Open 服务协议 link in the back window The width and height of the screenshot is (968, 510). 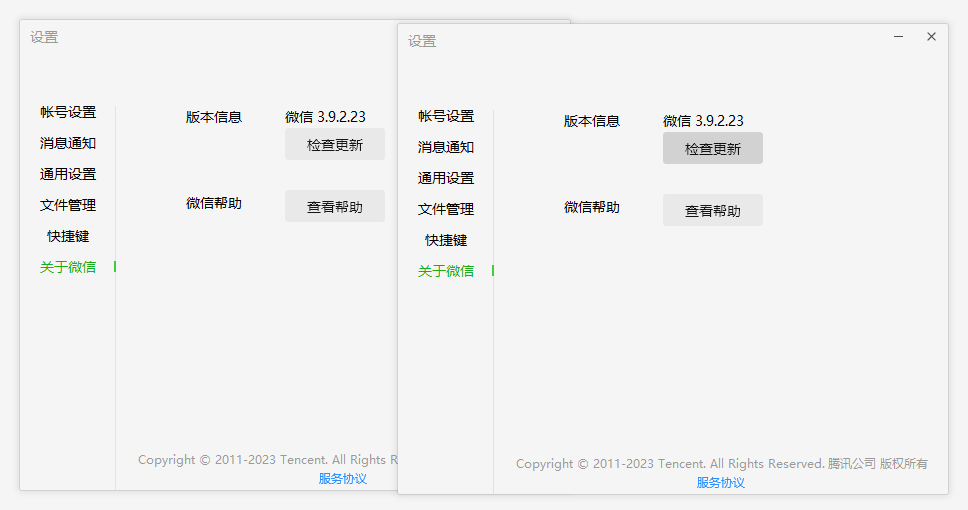coord(343,479)
